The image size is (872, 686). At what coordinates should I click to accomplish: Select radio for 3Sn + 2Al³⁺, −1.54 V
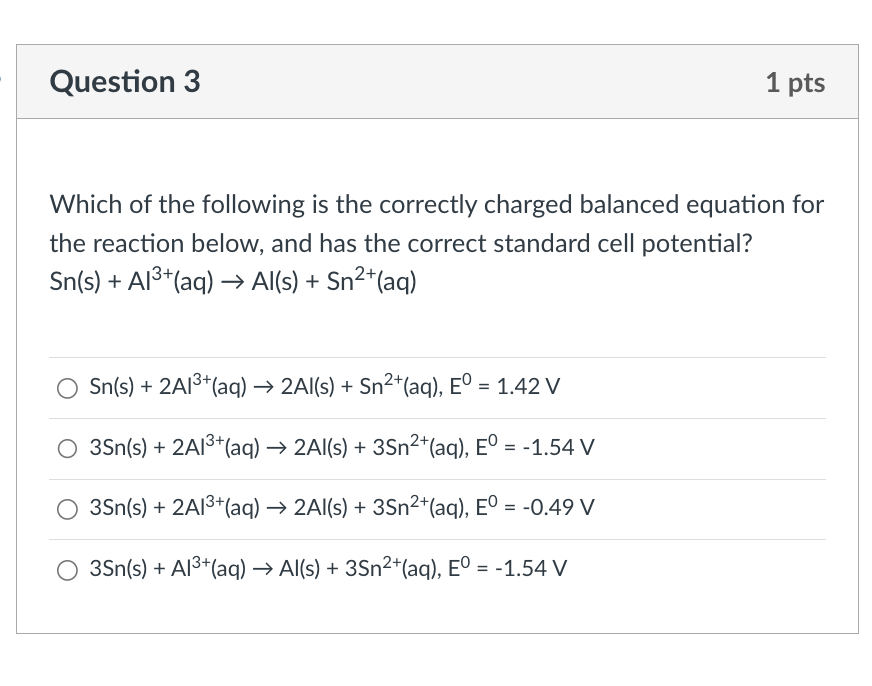click(x=66, y=448)
